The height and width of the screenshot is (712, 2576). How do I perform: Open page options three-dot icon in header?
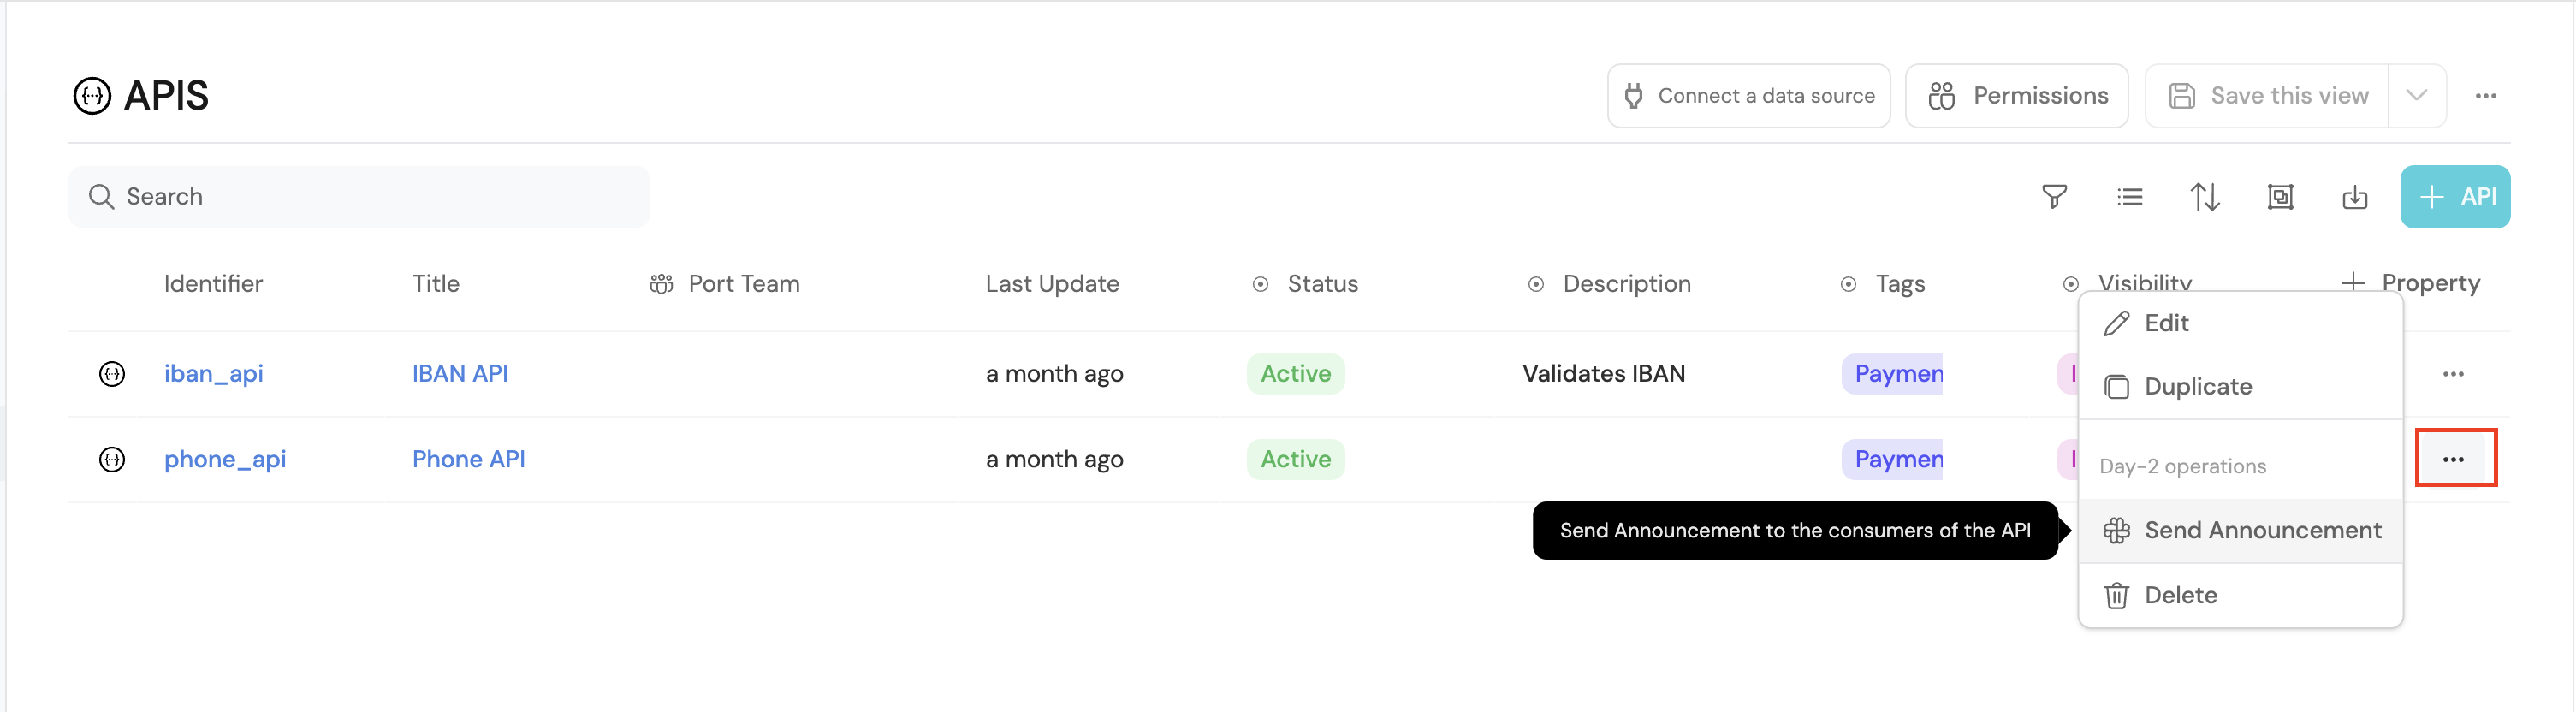[2486, 96]
